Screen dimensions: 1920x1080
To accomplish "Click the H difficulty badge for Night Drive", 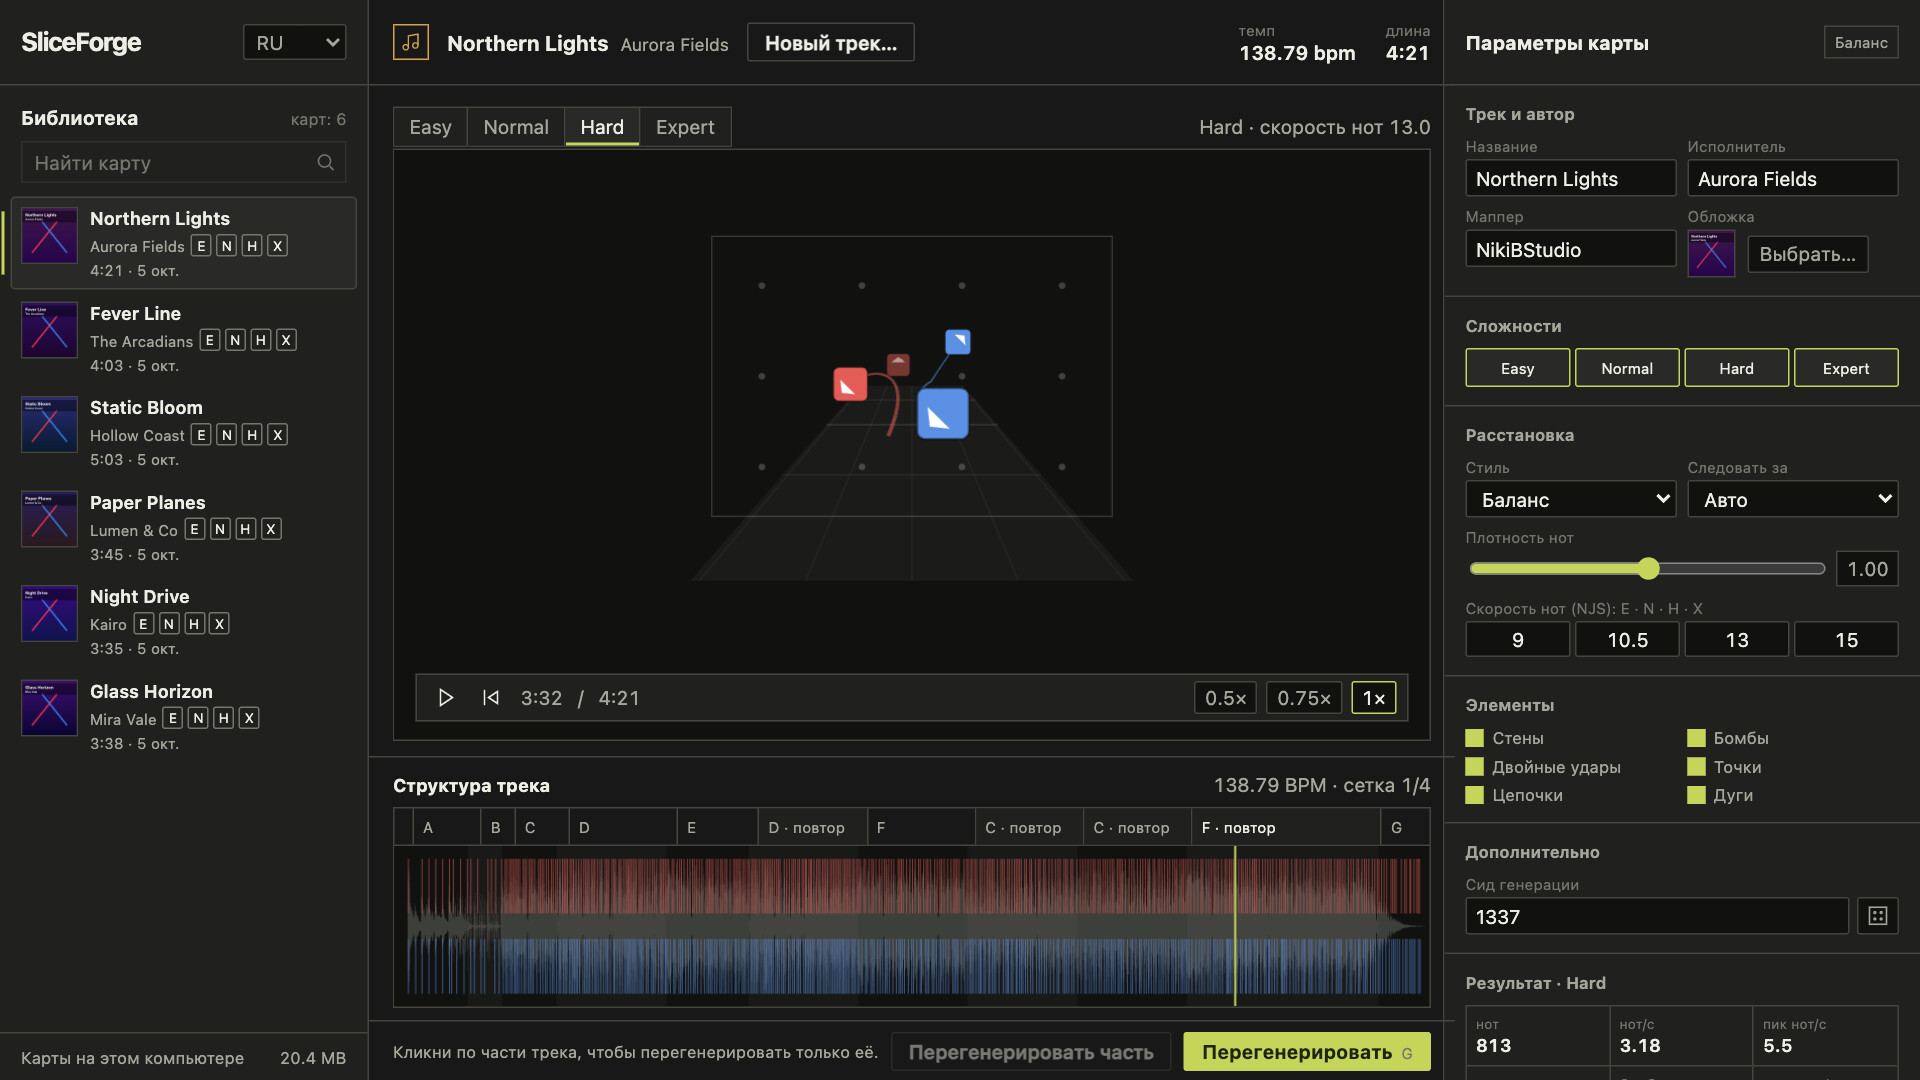I will point(194,624).
